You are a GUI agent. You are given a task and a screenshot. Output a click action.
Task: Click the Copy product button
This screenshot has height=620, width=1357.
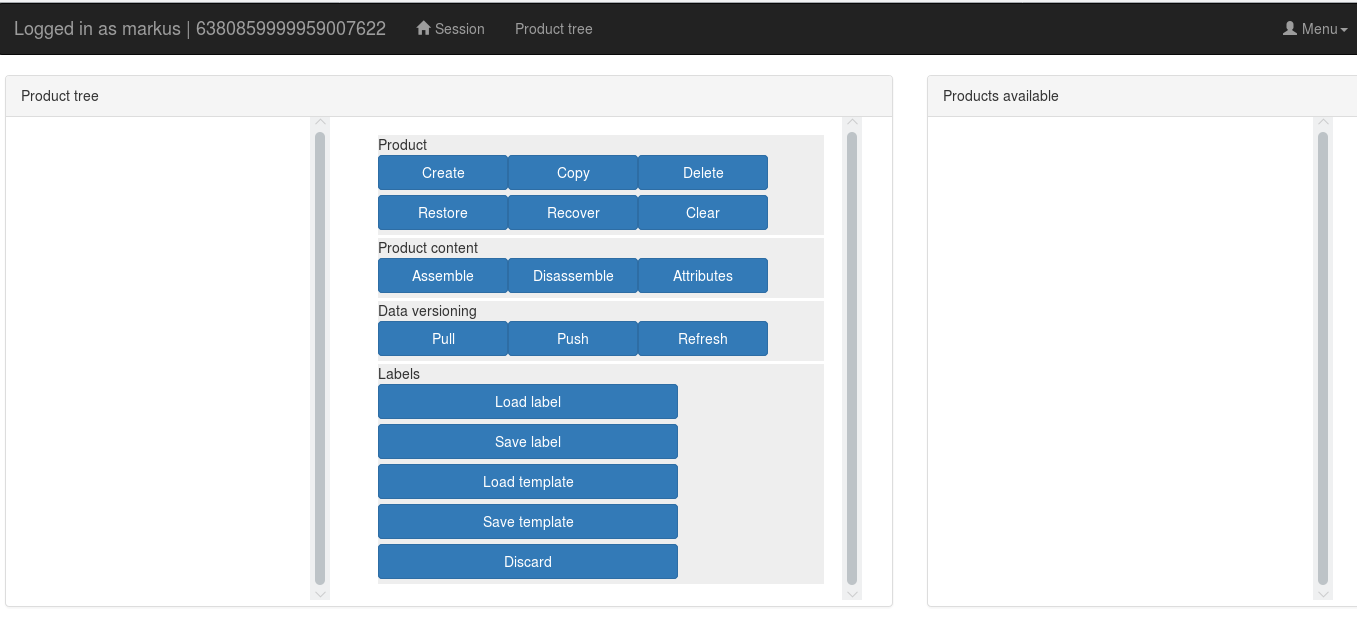point(573,173)
